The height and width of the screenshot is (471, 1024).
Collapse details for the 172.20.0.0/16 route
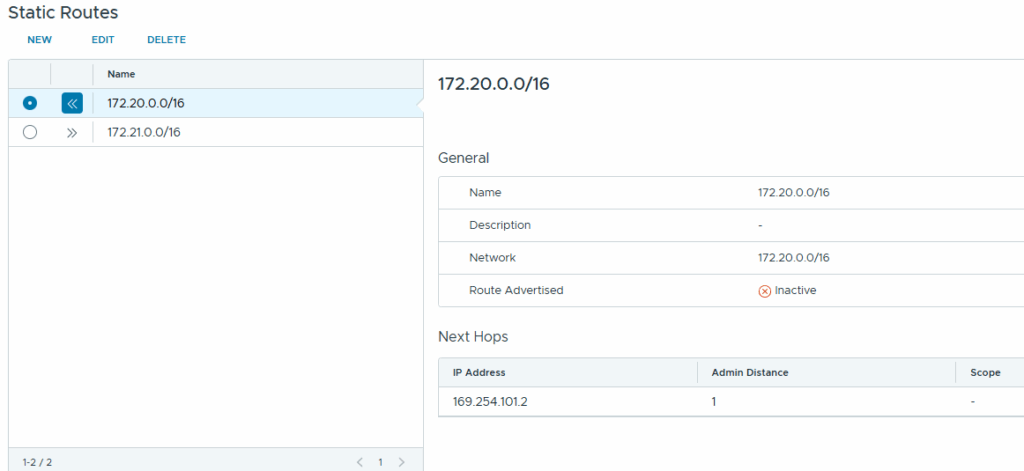click(72, 103)
